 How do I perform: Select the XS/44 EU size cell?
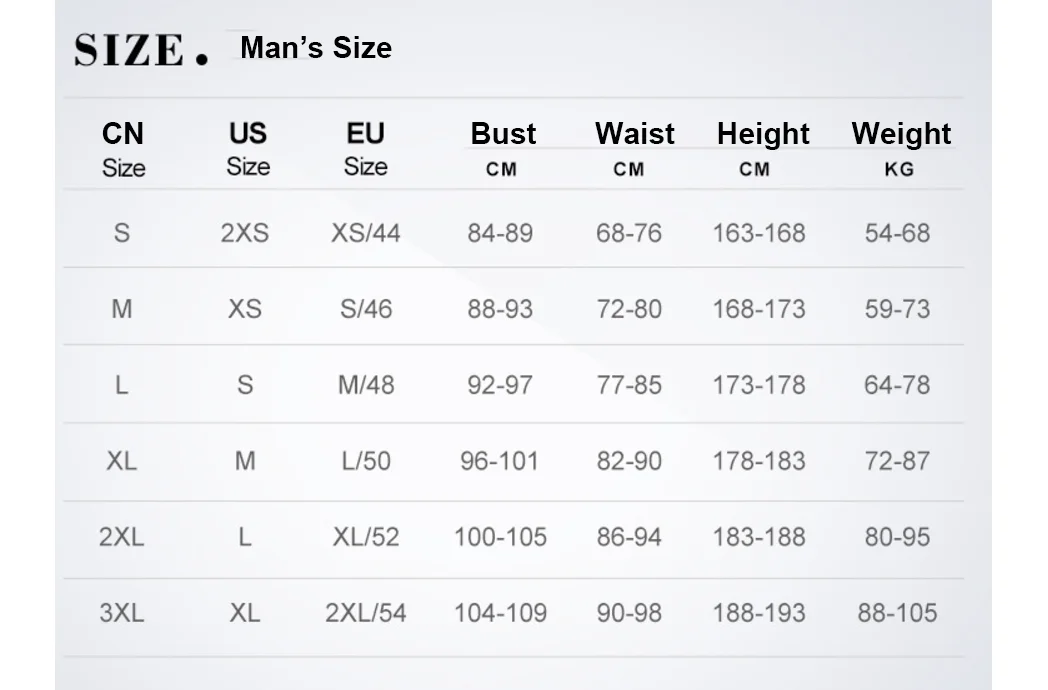365,233
